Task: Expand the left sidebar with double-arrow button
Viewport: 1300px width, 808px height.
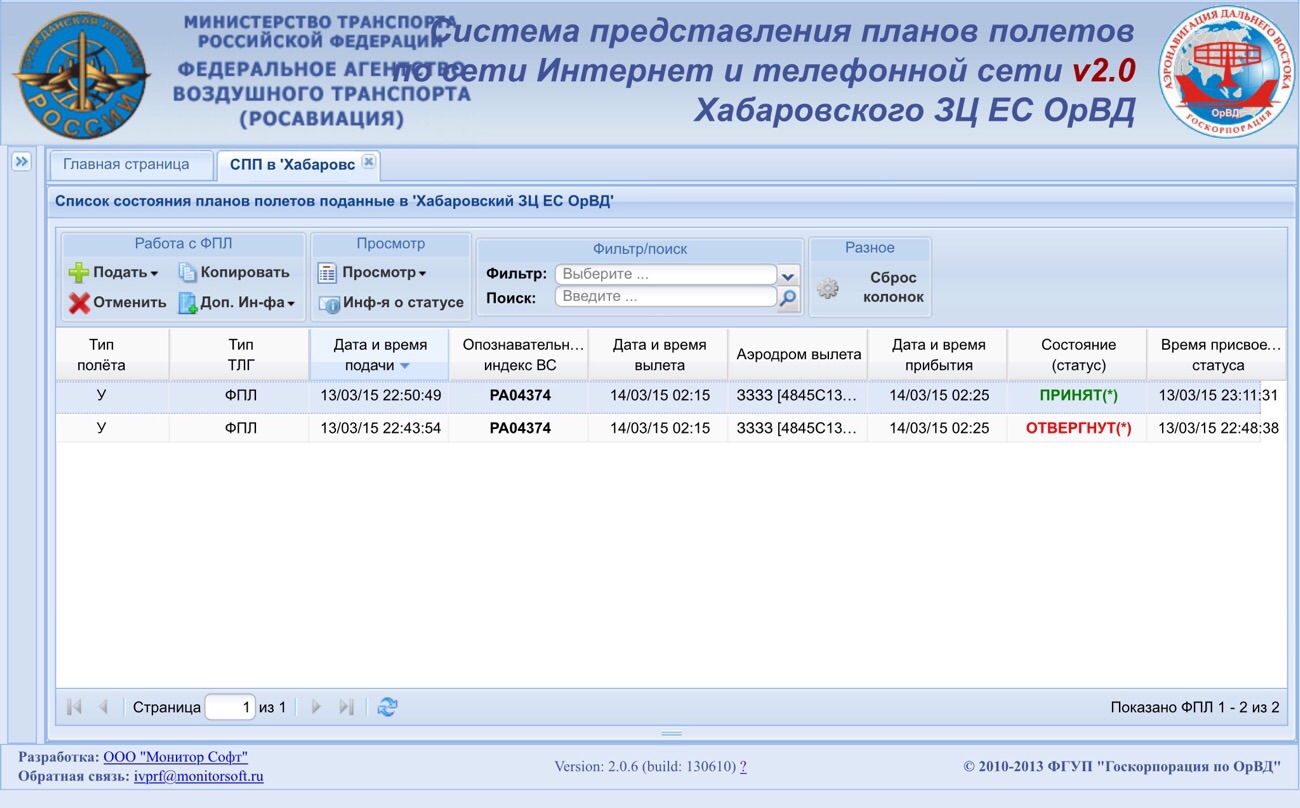Action: (21, 162)
